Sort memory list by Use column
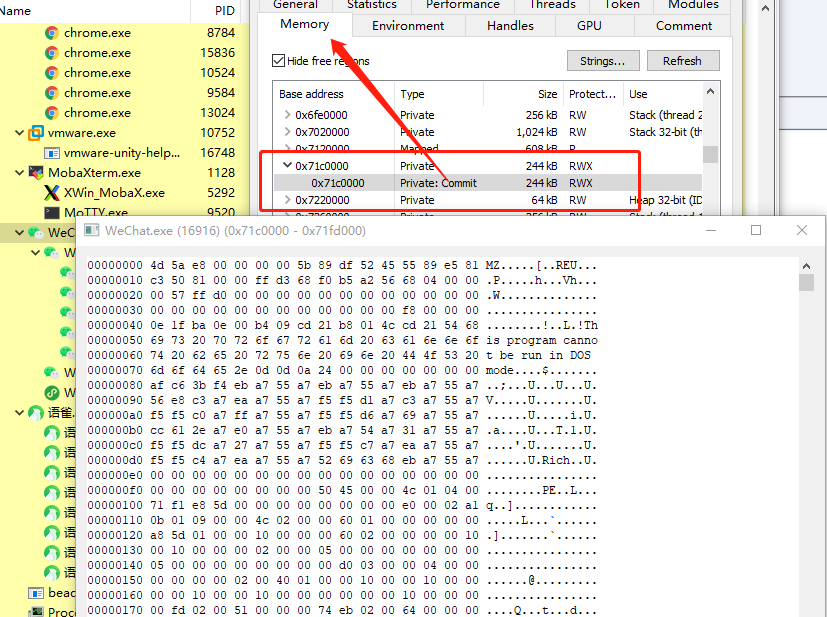 click(663, 94)
